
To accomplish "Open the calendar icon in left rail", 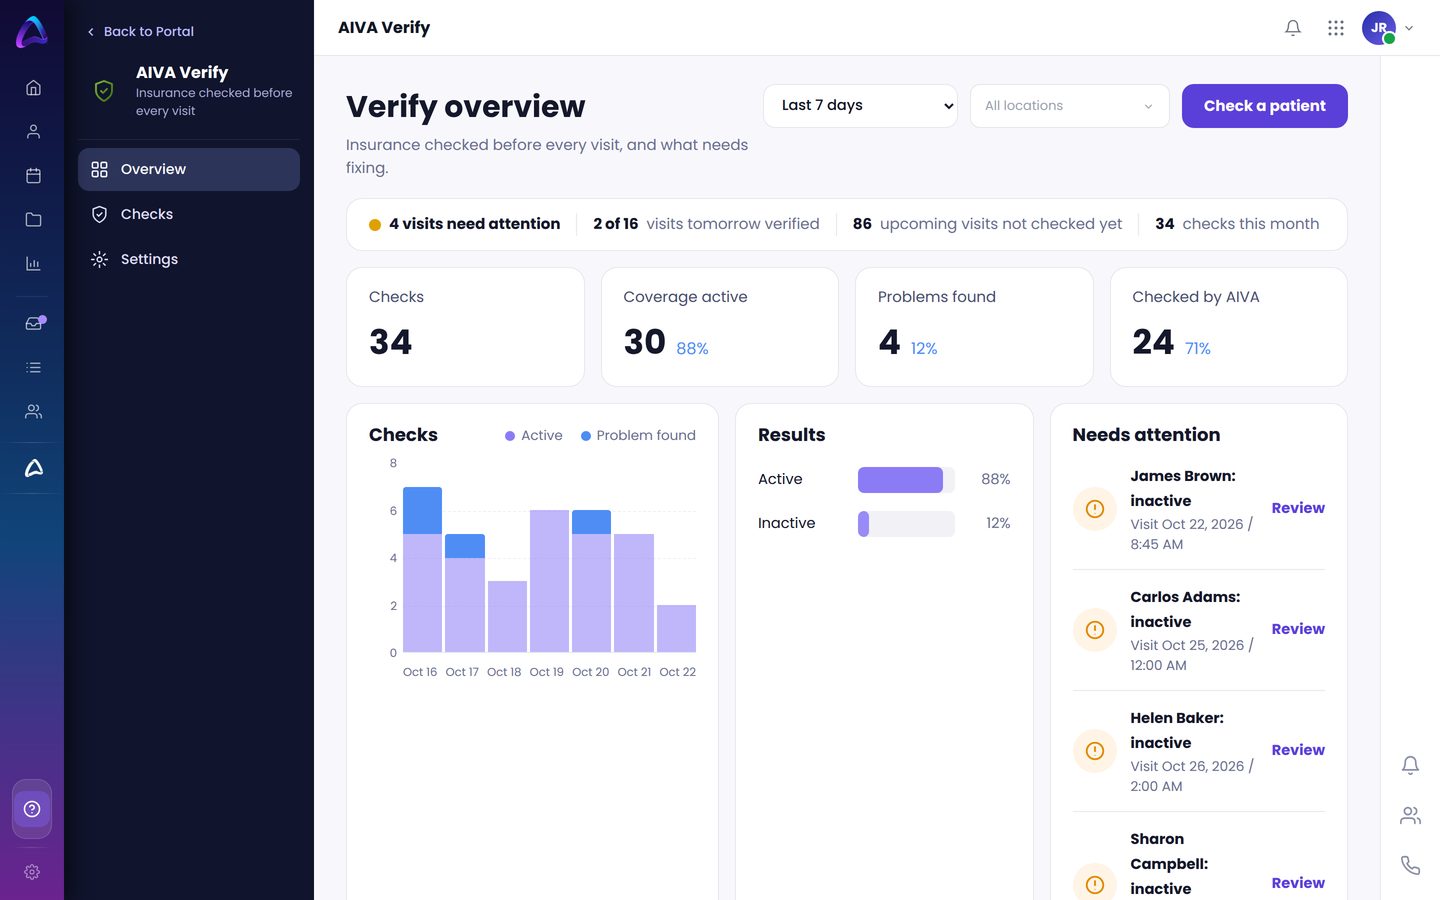I will (33, 176).
